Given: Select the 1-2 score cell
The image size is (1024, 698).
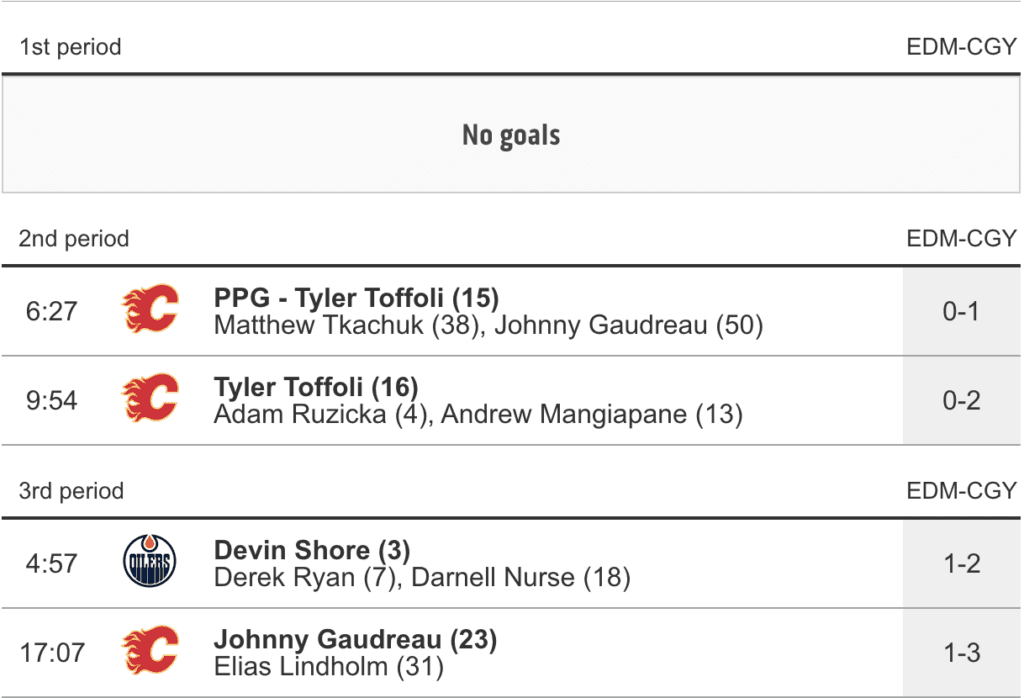Looking at the screenshot, I should pyautogui.click(x=961, y=563).
